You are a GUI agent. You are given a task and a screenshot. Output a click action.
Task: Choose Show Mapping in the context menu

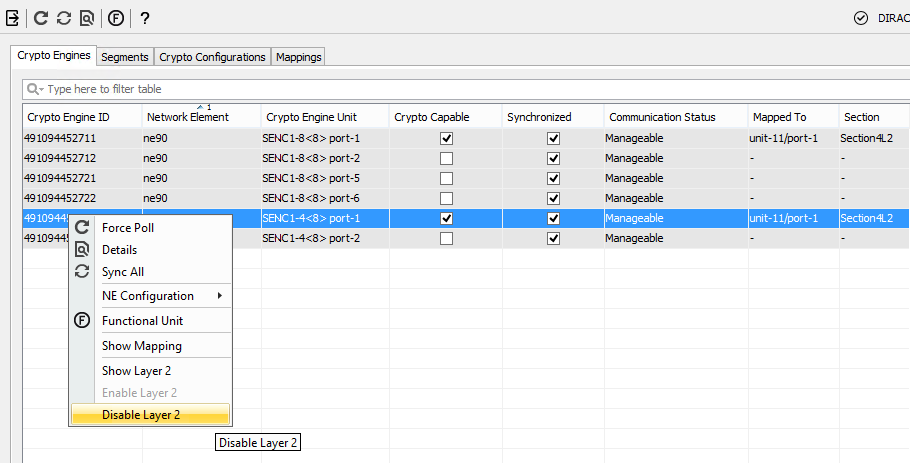coord(142,346)
